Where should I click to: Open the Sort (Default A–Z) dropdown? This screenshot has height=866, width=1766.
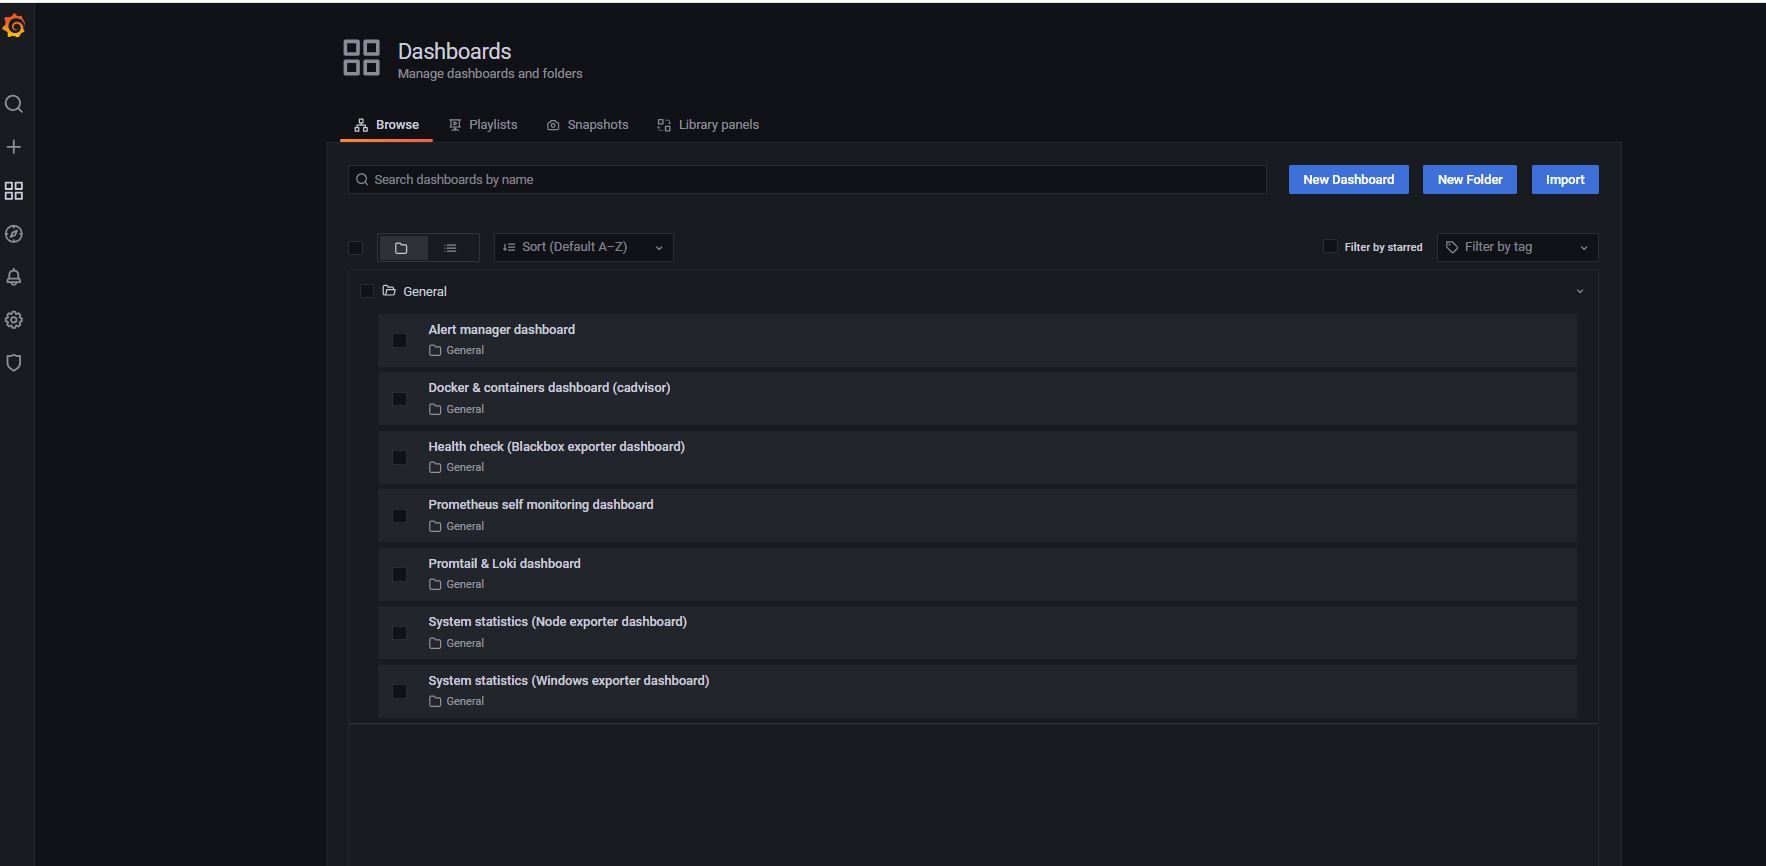point(583,247)
